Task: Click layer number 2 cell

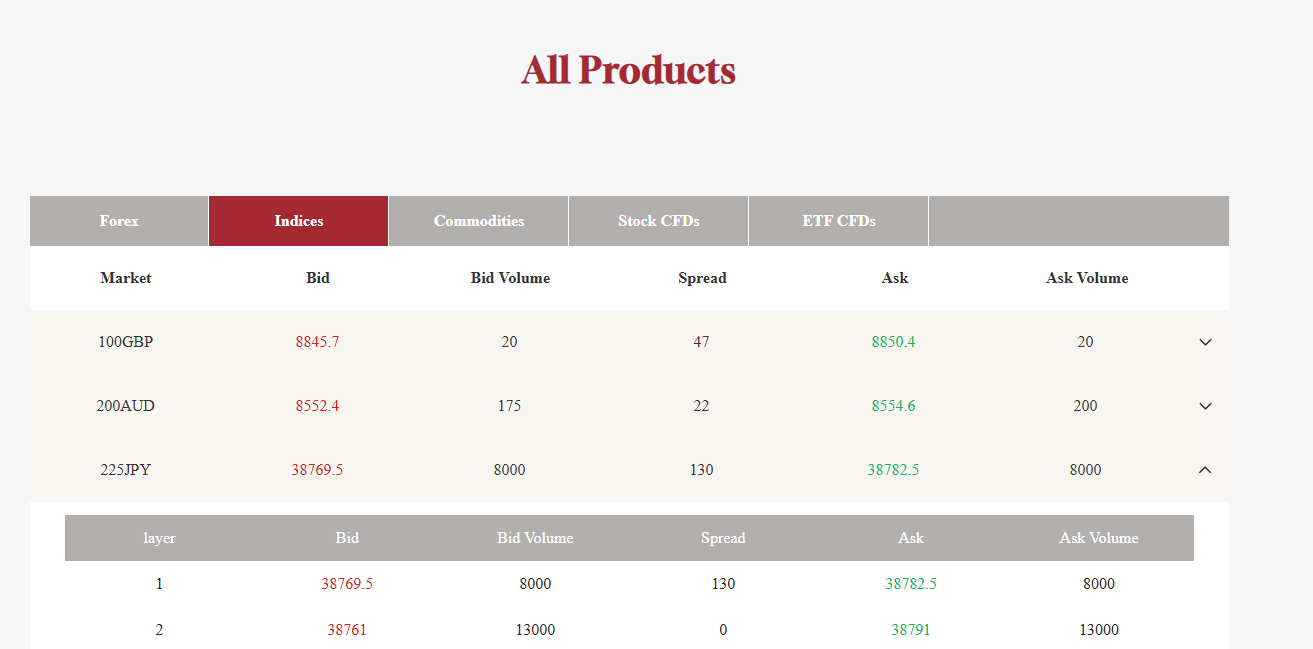Action: click(x=159, y=630)
